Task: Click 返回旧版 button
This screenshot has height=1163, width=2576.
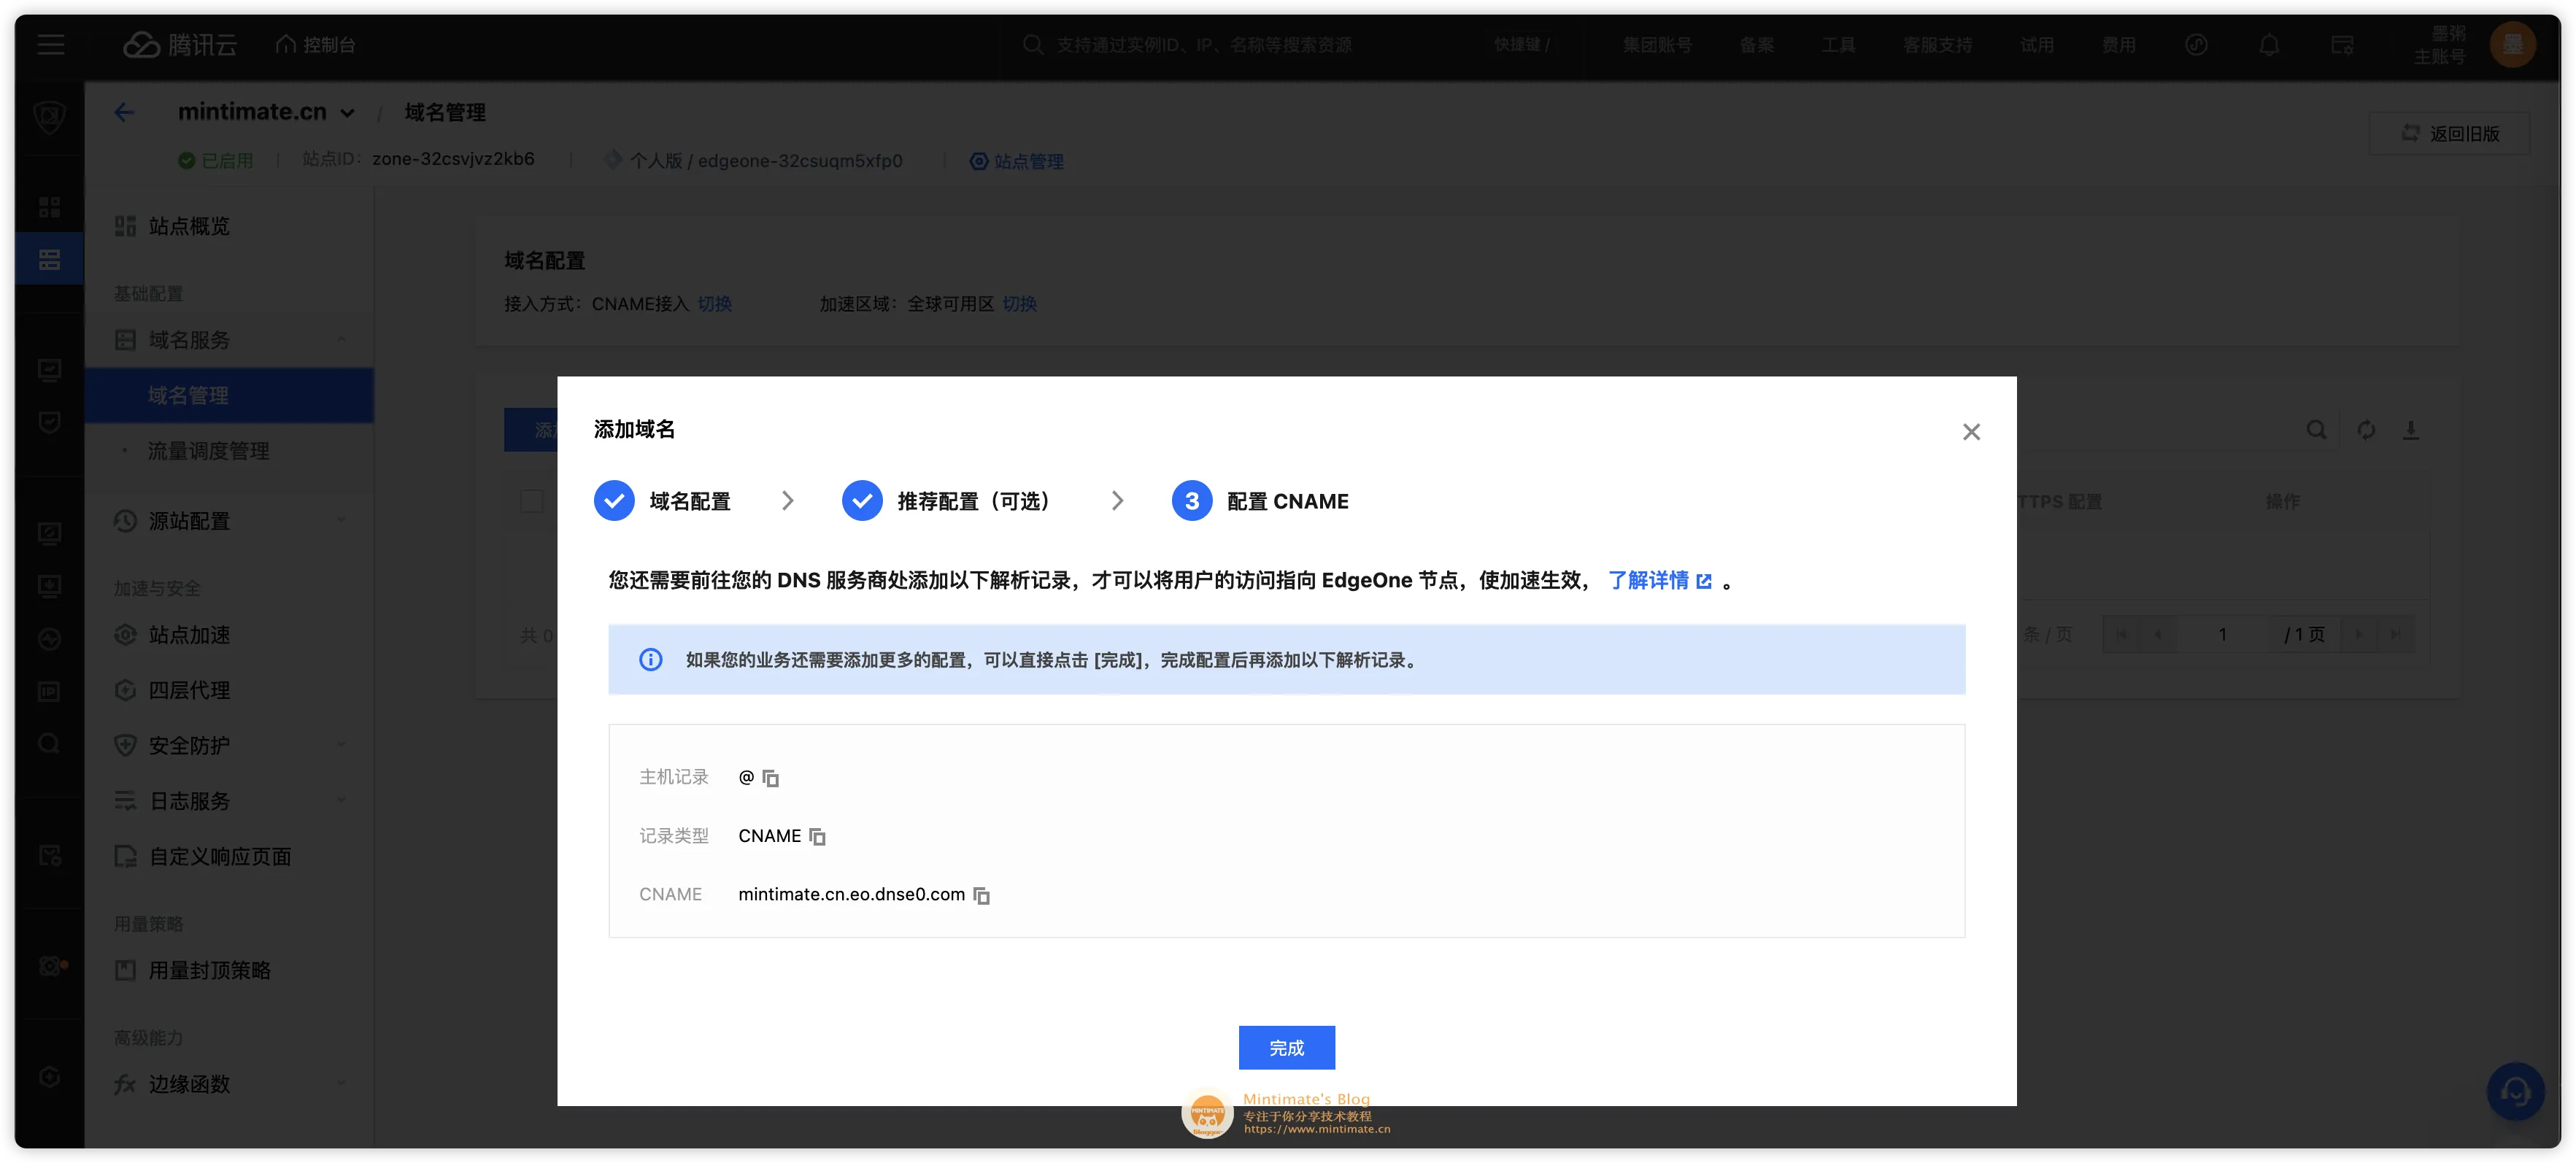Action: click(x=2449, y=133)
